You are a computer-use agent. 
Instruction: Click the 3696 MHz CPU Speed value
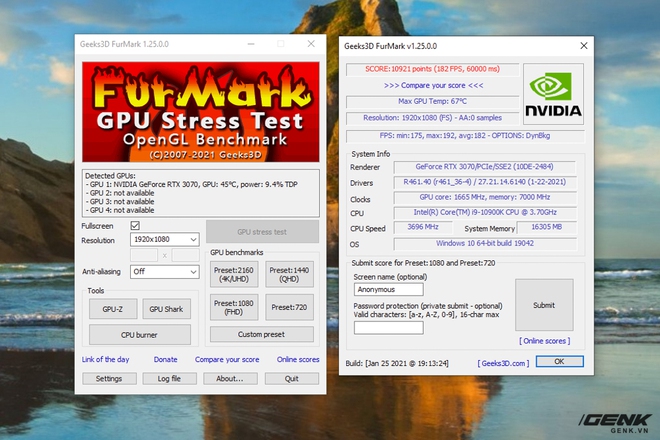tap(423, 227)
